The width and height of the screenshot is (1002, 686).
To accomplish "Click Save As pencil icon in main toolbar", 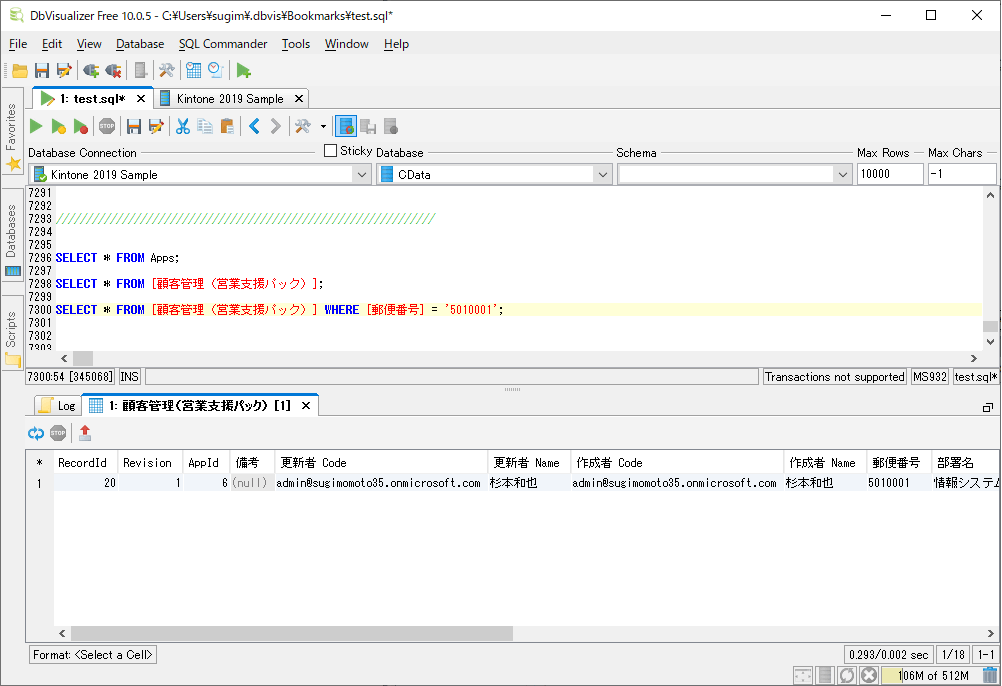I will pos(64,70).
